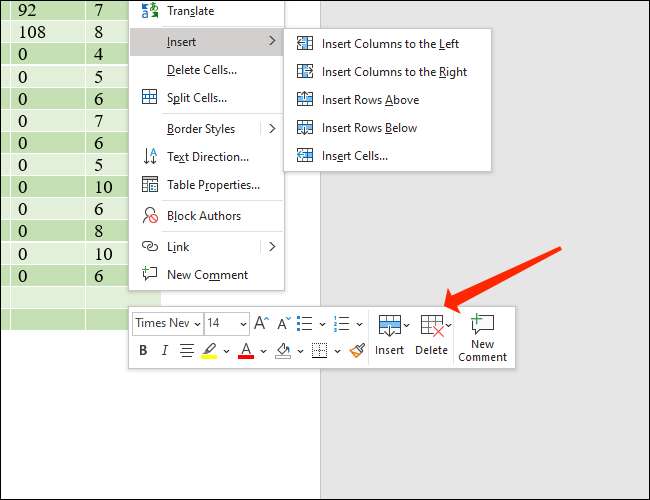Viewport: 650px width, 500px height.
Task: Open the Insert submenu entry
Action: coord(206,42)
